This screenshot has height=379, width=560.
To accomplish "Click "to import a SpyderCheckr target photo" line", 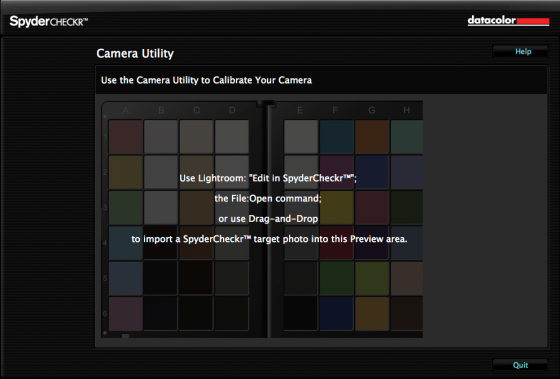I will click(x=269, y=239).
